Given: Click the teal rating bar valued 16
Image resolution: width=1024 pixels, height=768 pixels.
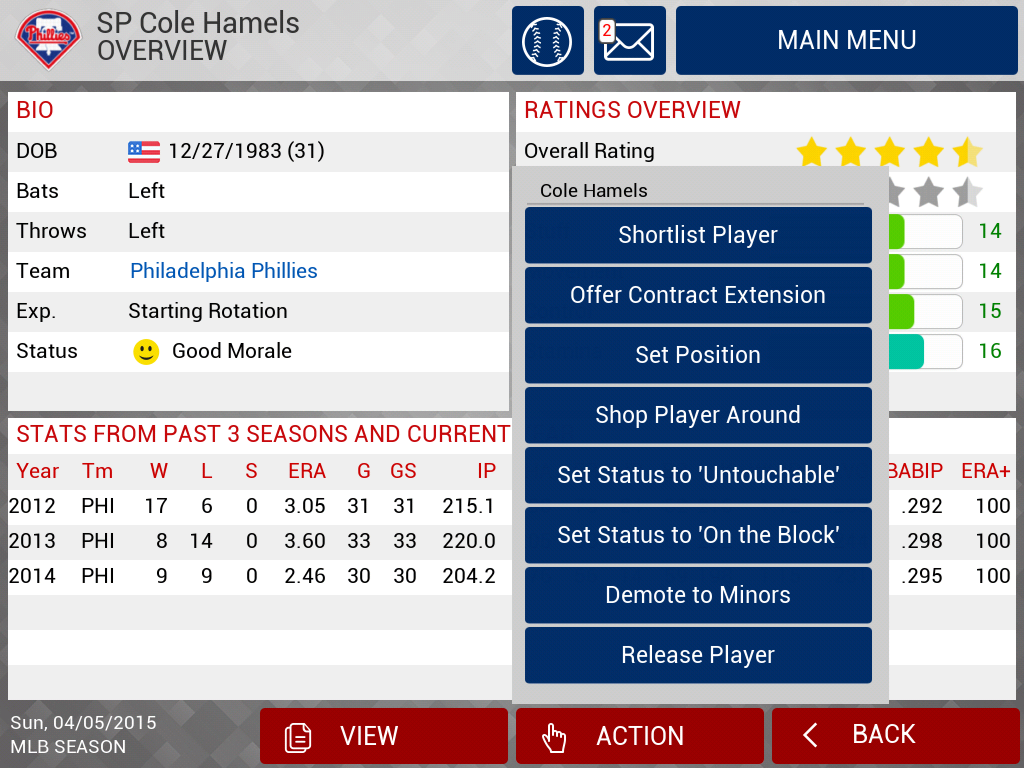Looking at the screenshot, I should pyautogui.click(x=925, y=352).
